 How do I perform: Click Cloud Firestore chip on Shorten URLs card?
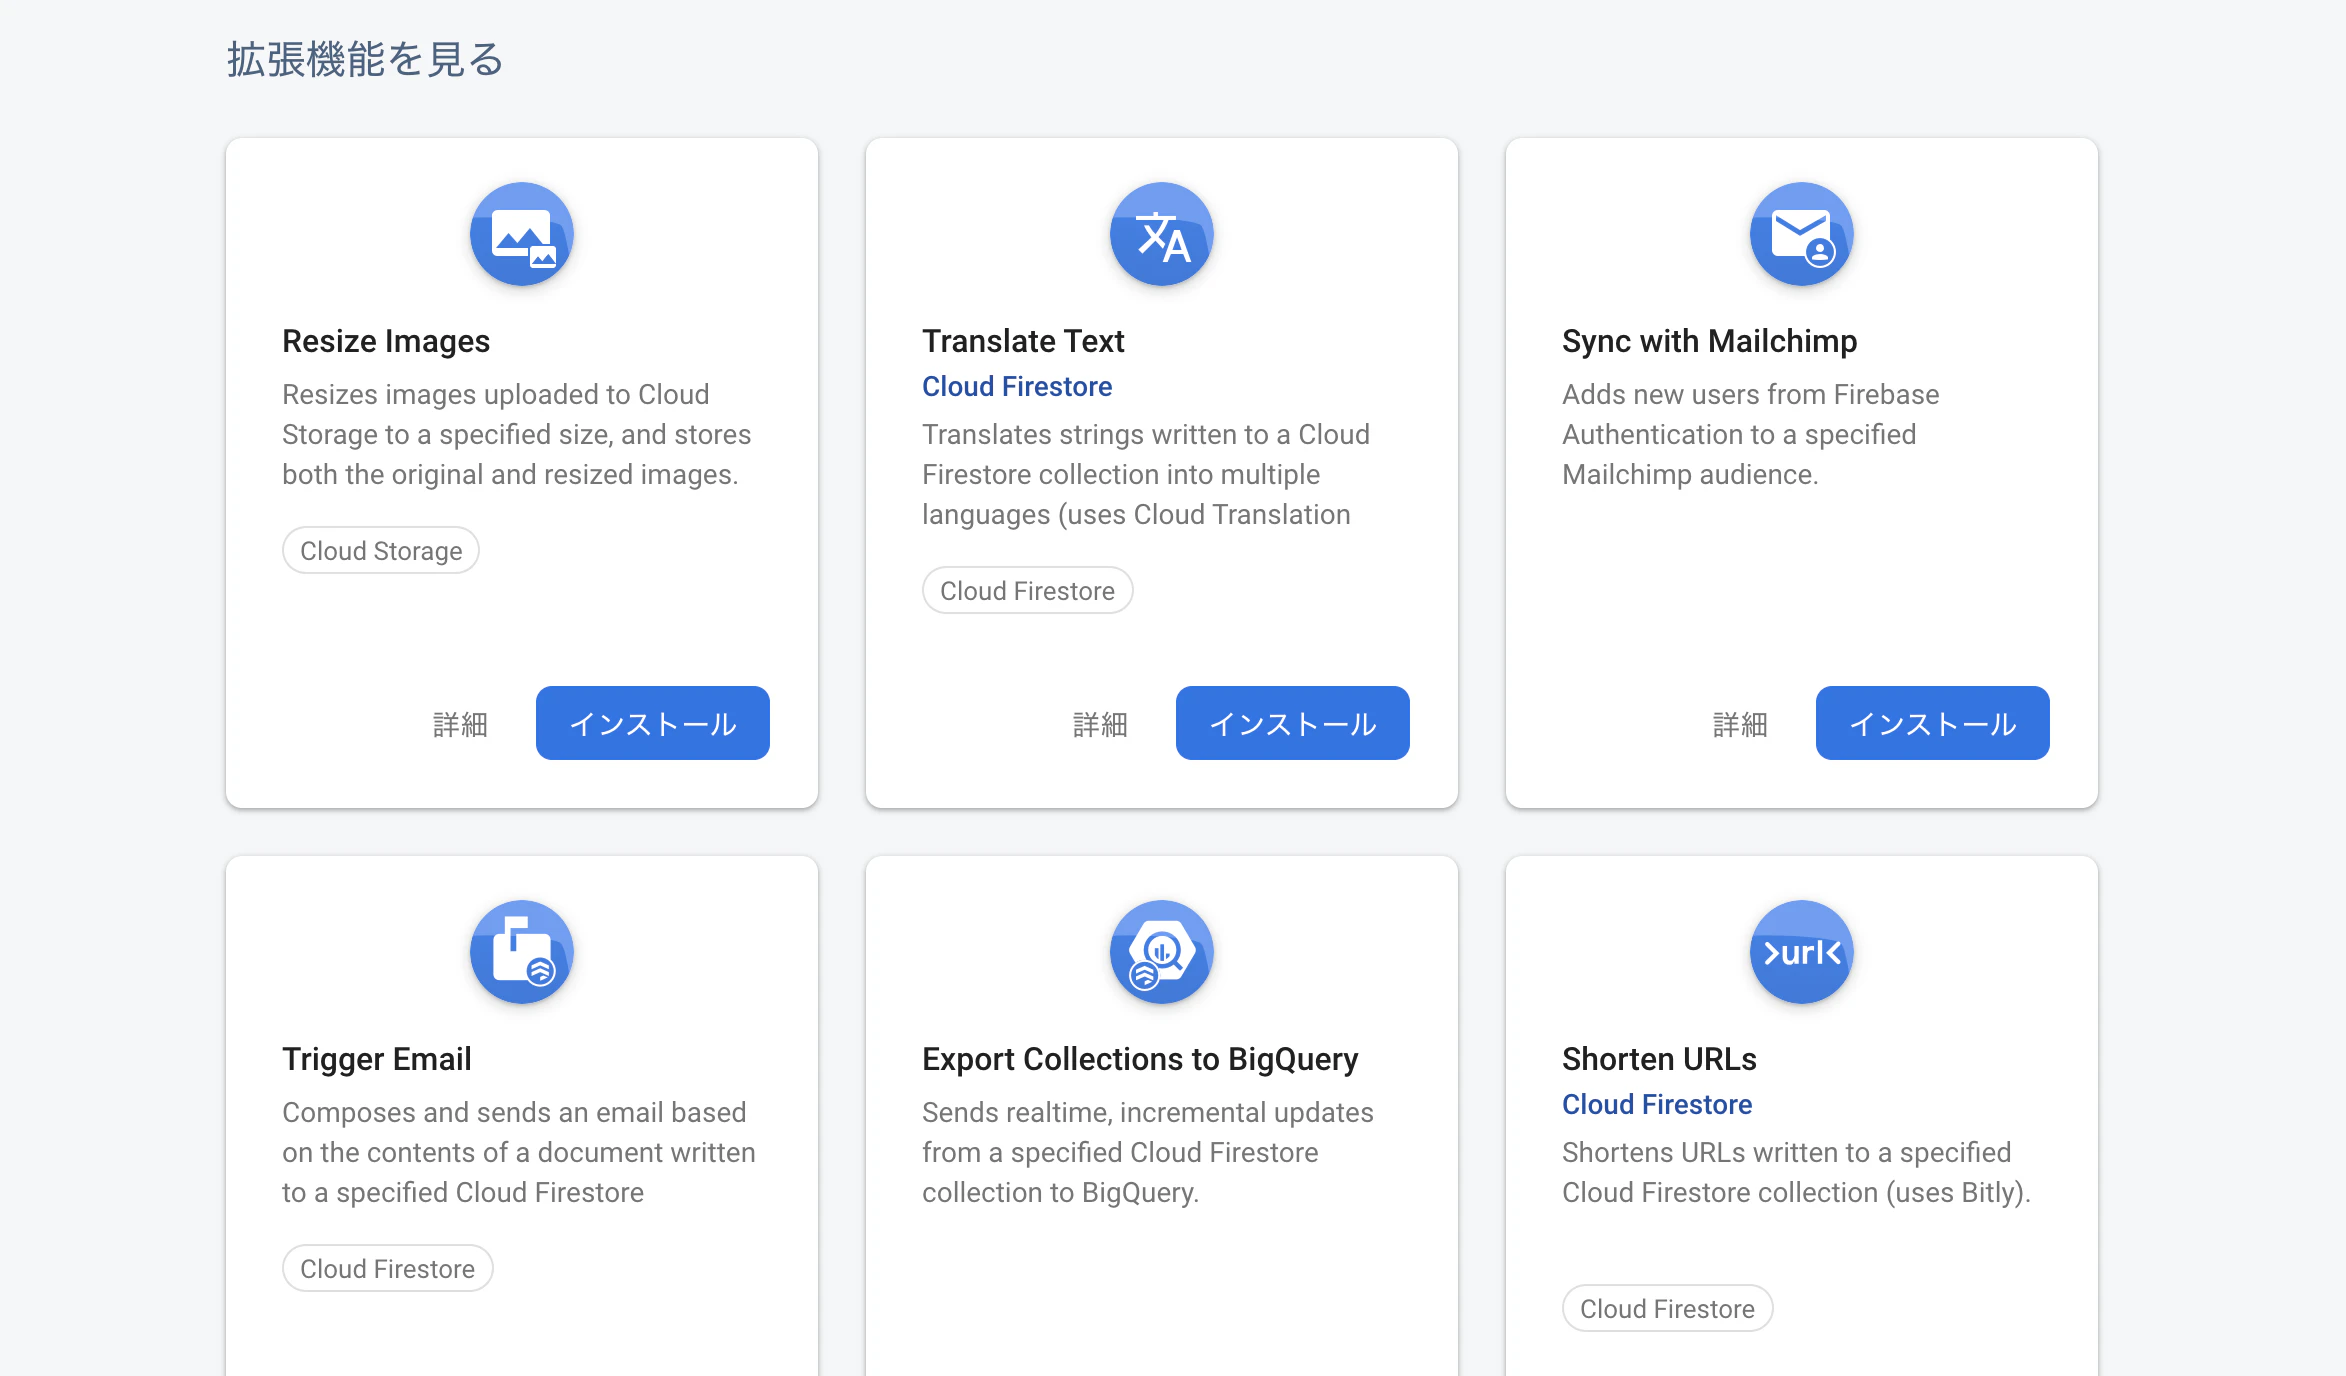pyautogui.click(x=1667, y=1309)
